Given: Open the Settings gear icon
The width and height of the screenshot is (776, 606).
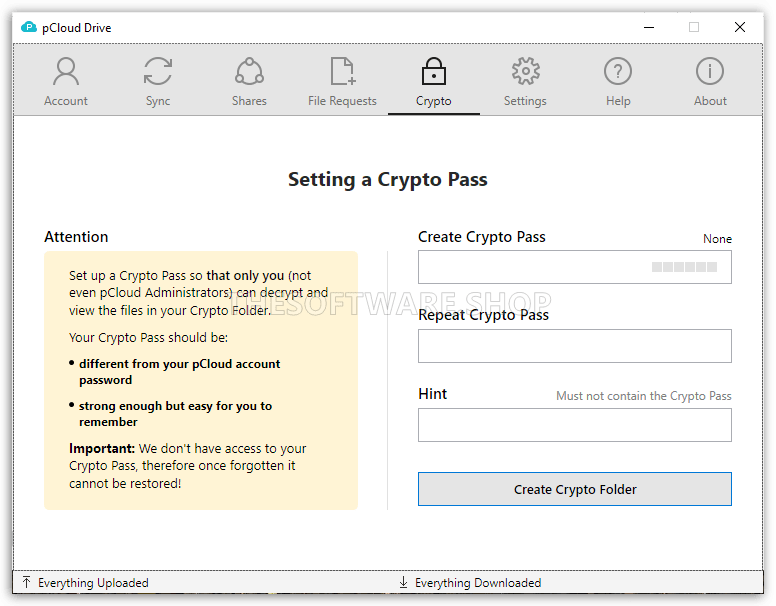Looking at the screenshot, I should point(526,71).
